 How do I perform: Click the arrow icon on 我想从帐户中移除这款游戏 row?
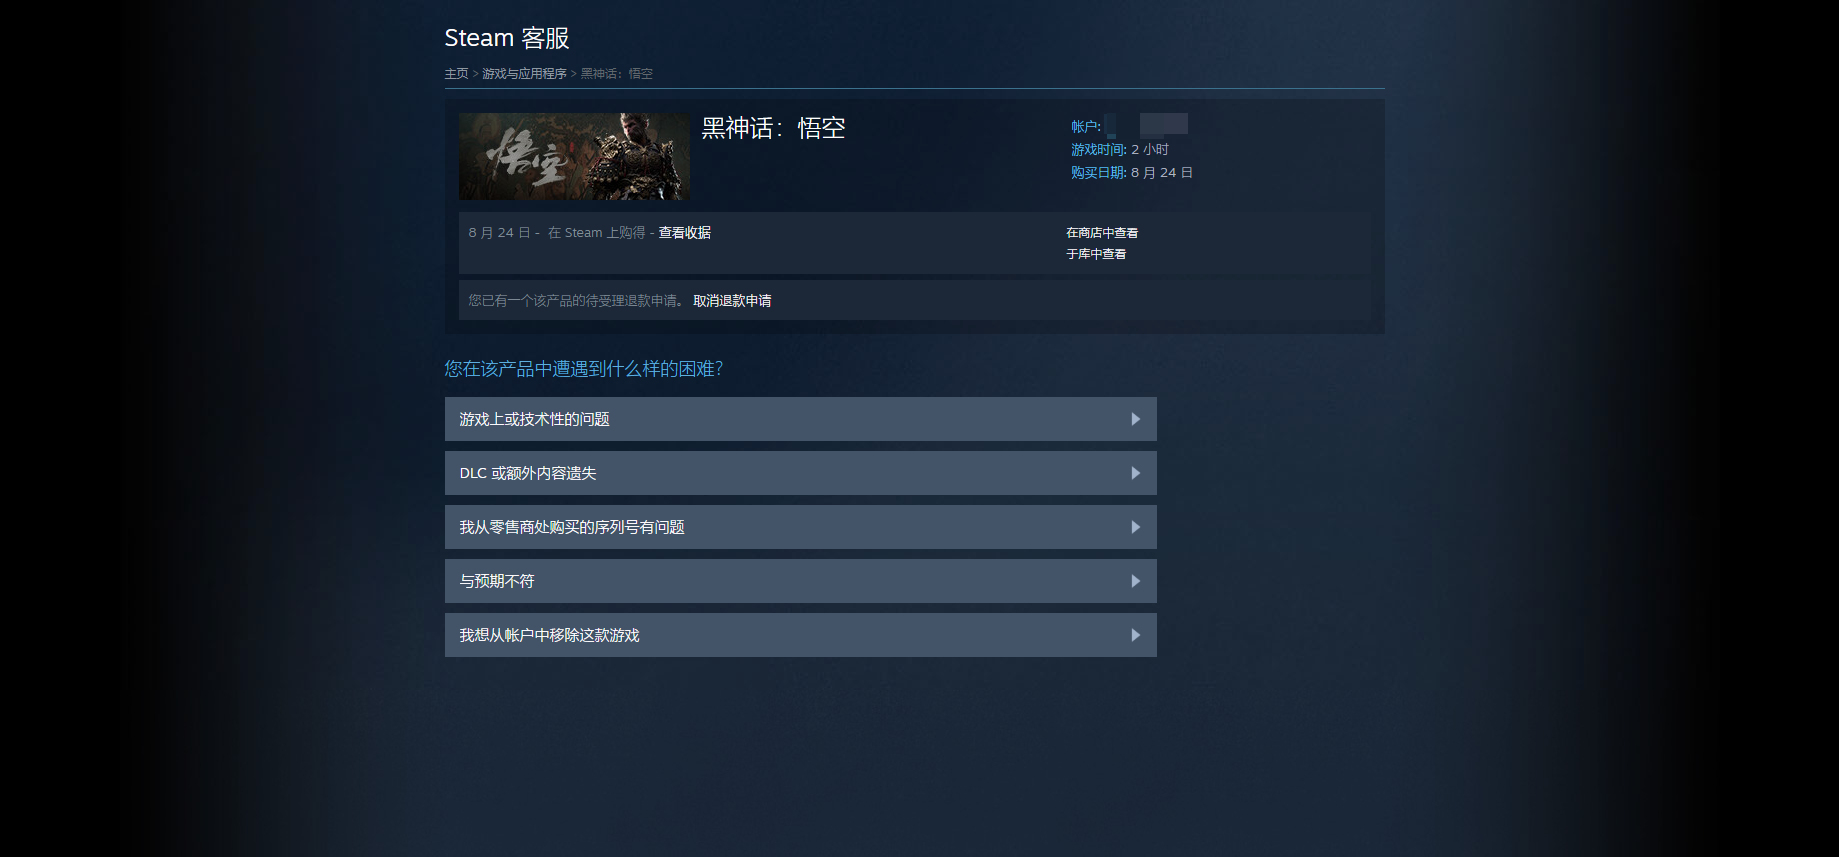pyautogui.click(x=1135, y=635)
